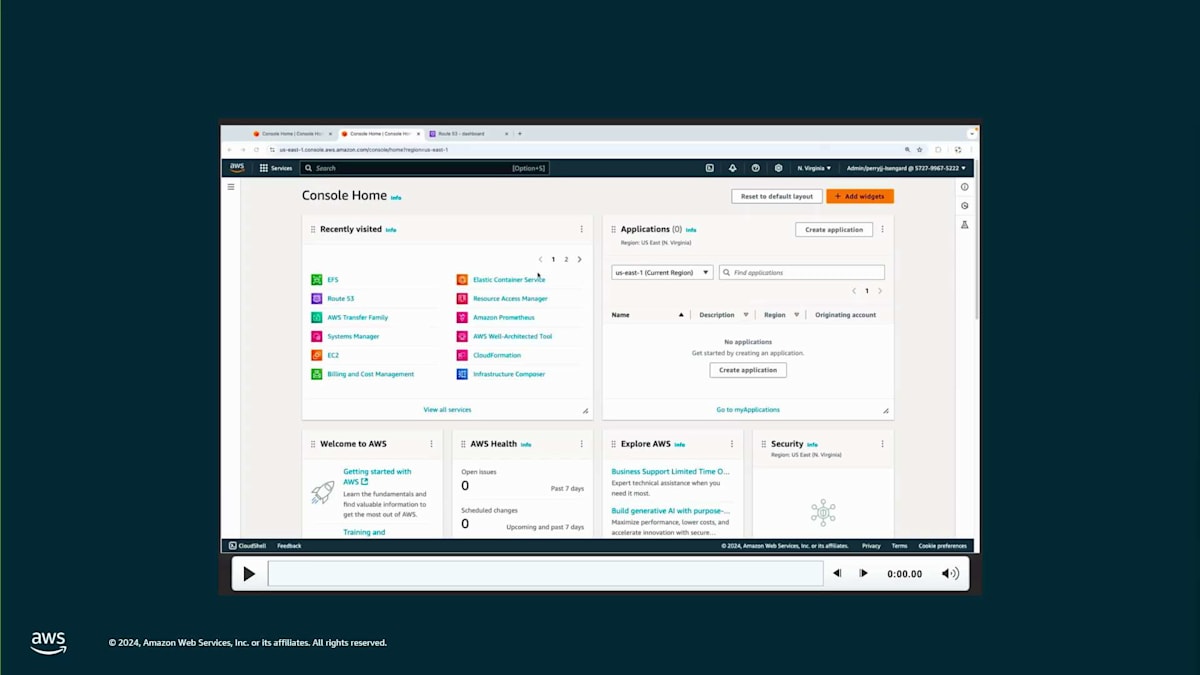1200x675 pixels.
Task: Click the console search field
Action: tap(425, 168)
